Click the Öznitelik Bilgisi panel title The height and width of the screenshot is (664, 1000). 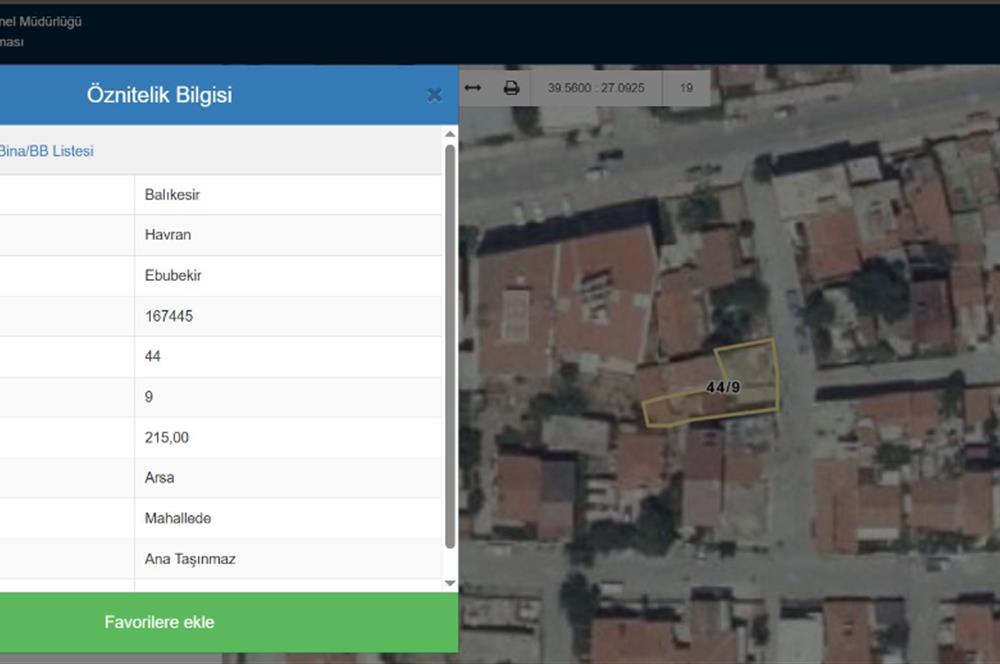(x=159, y=95)
